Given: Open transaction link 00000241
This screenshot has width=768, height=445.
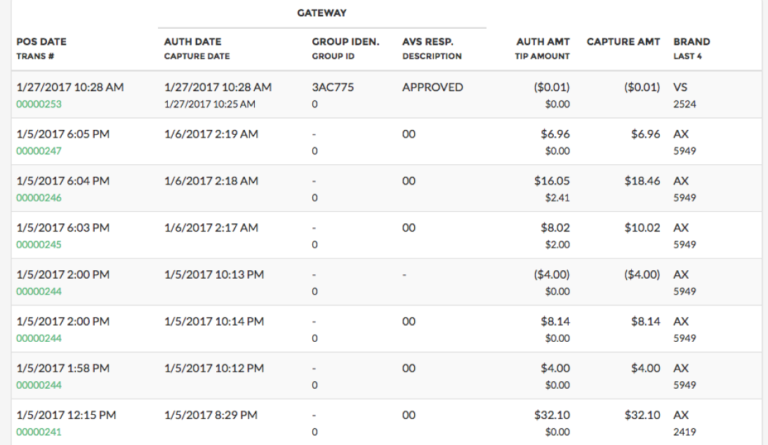Looking at the screenshot, I should coord(39,432).
